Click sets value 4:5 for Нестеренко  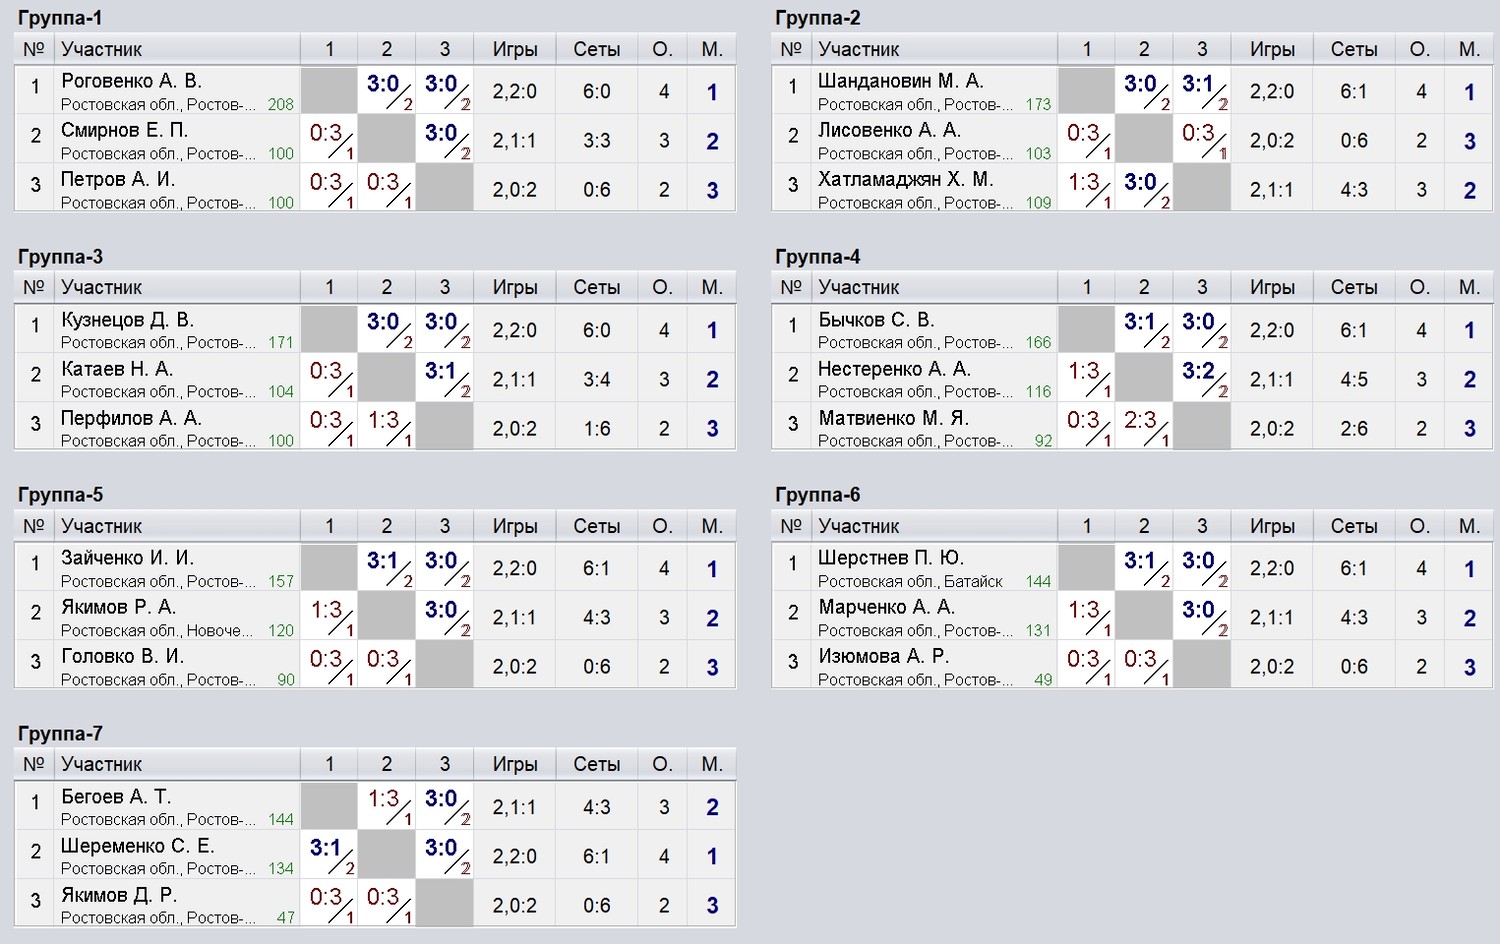coord(1354,380)
